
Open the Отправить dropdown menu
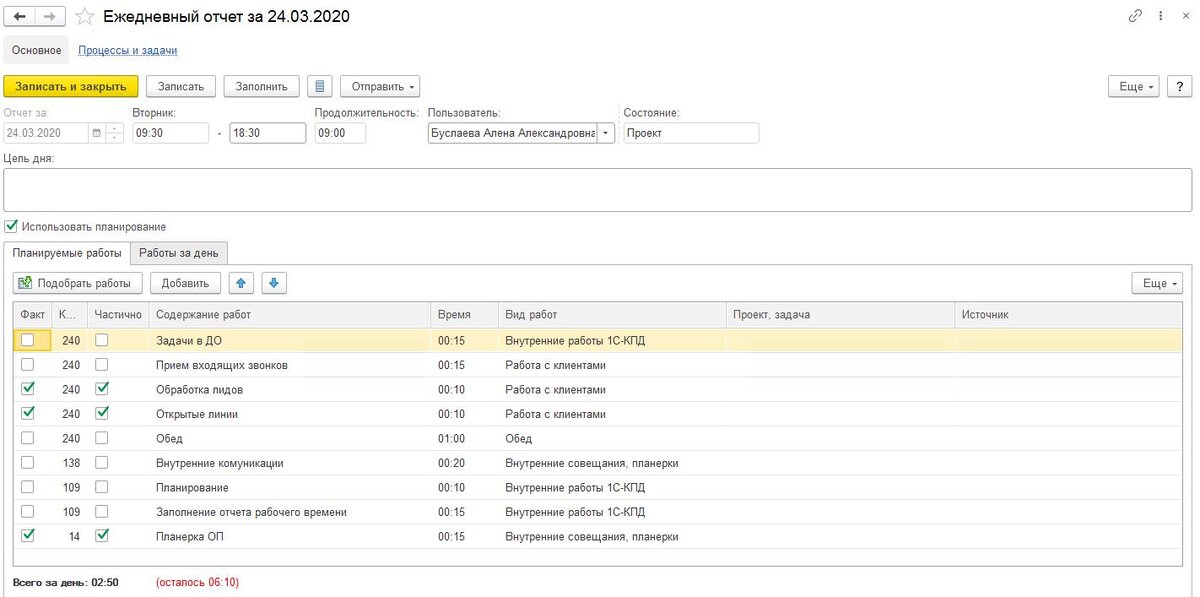380,87
